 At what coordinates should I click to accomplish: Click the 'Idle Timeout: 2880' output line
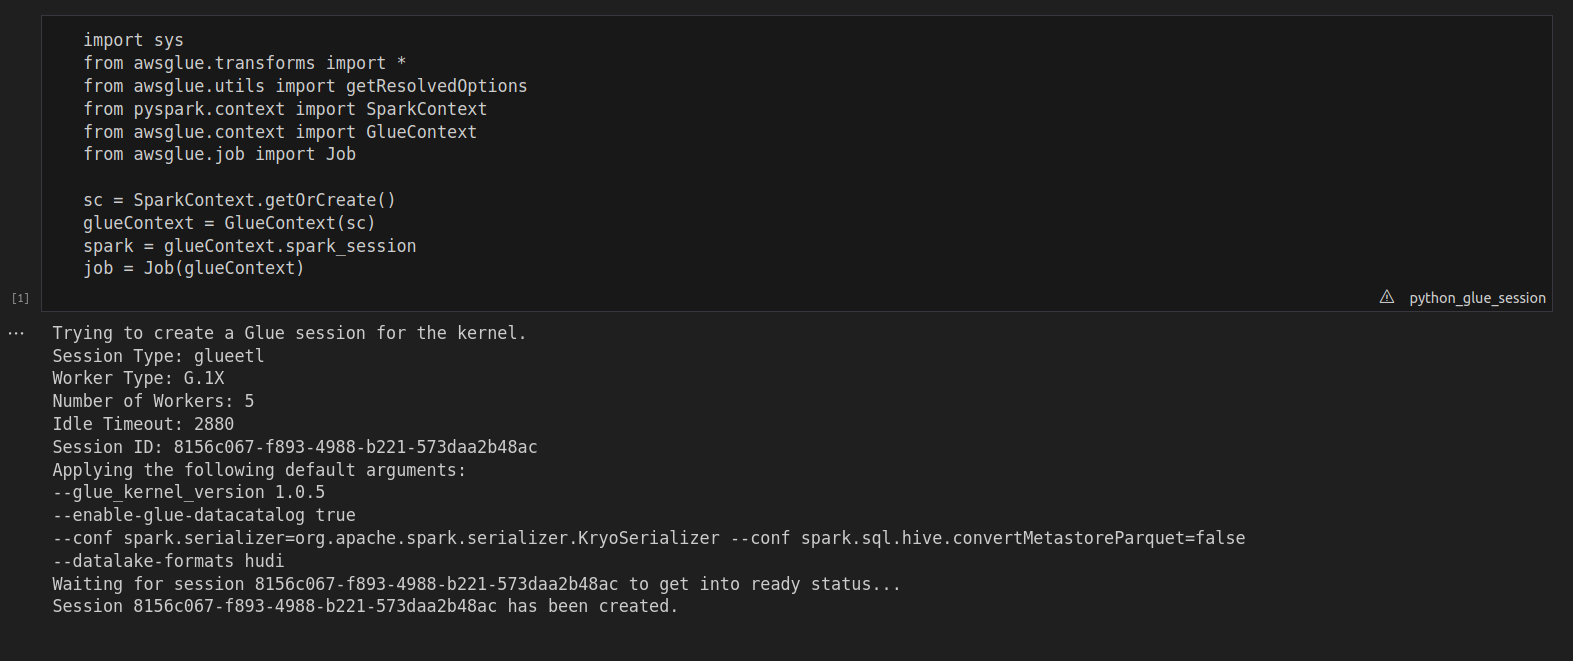(x=143, y=424)
